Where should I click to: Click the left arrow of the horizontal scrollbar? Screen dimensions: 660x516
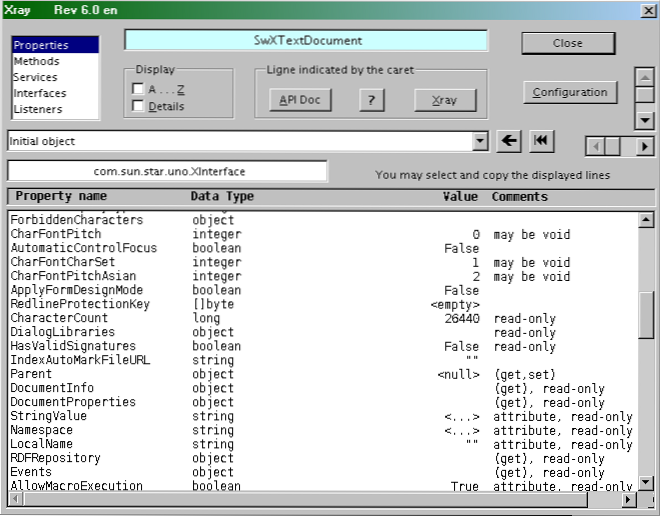[595, 146]
